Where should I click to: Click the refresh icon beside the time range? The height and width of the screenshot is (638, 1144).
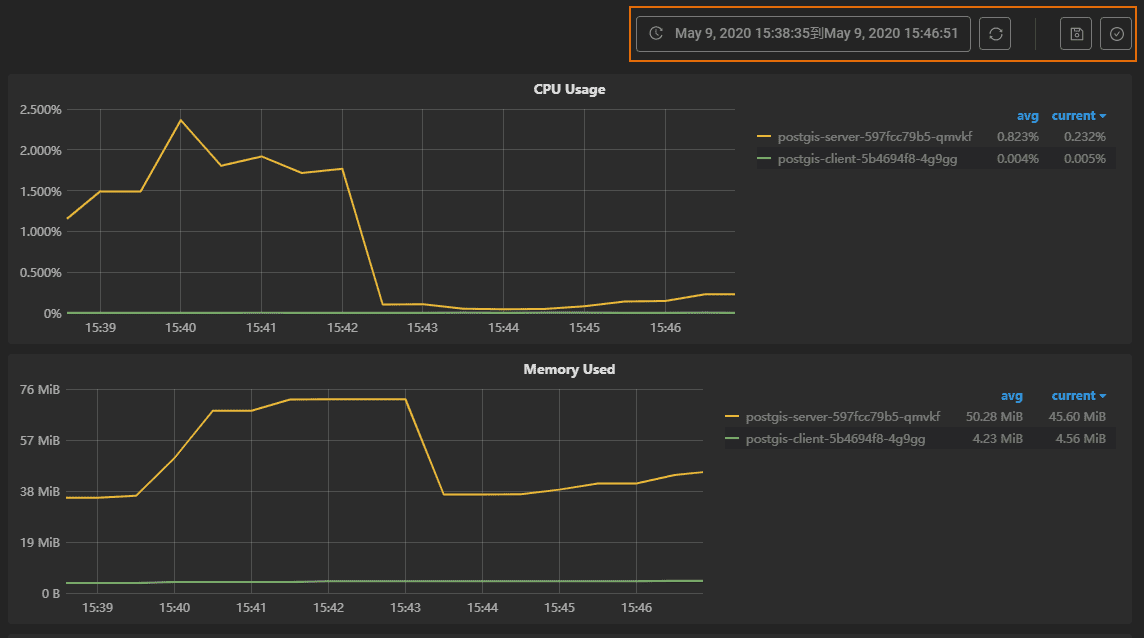point(995,33)
